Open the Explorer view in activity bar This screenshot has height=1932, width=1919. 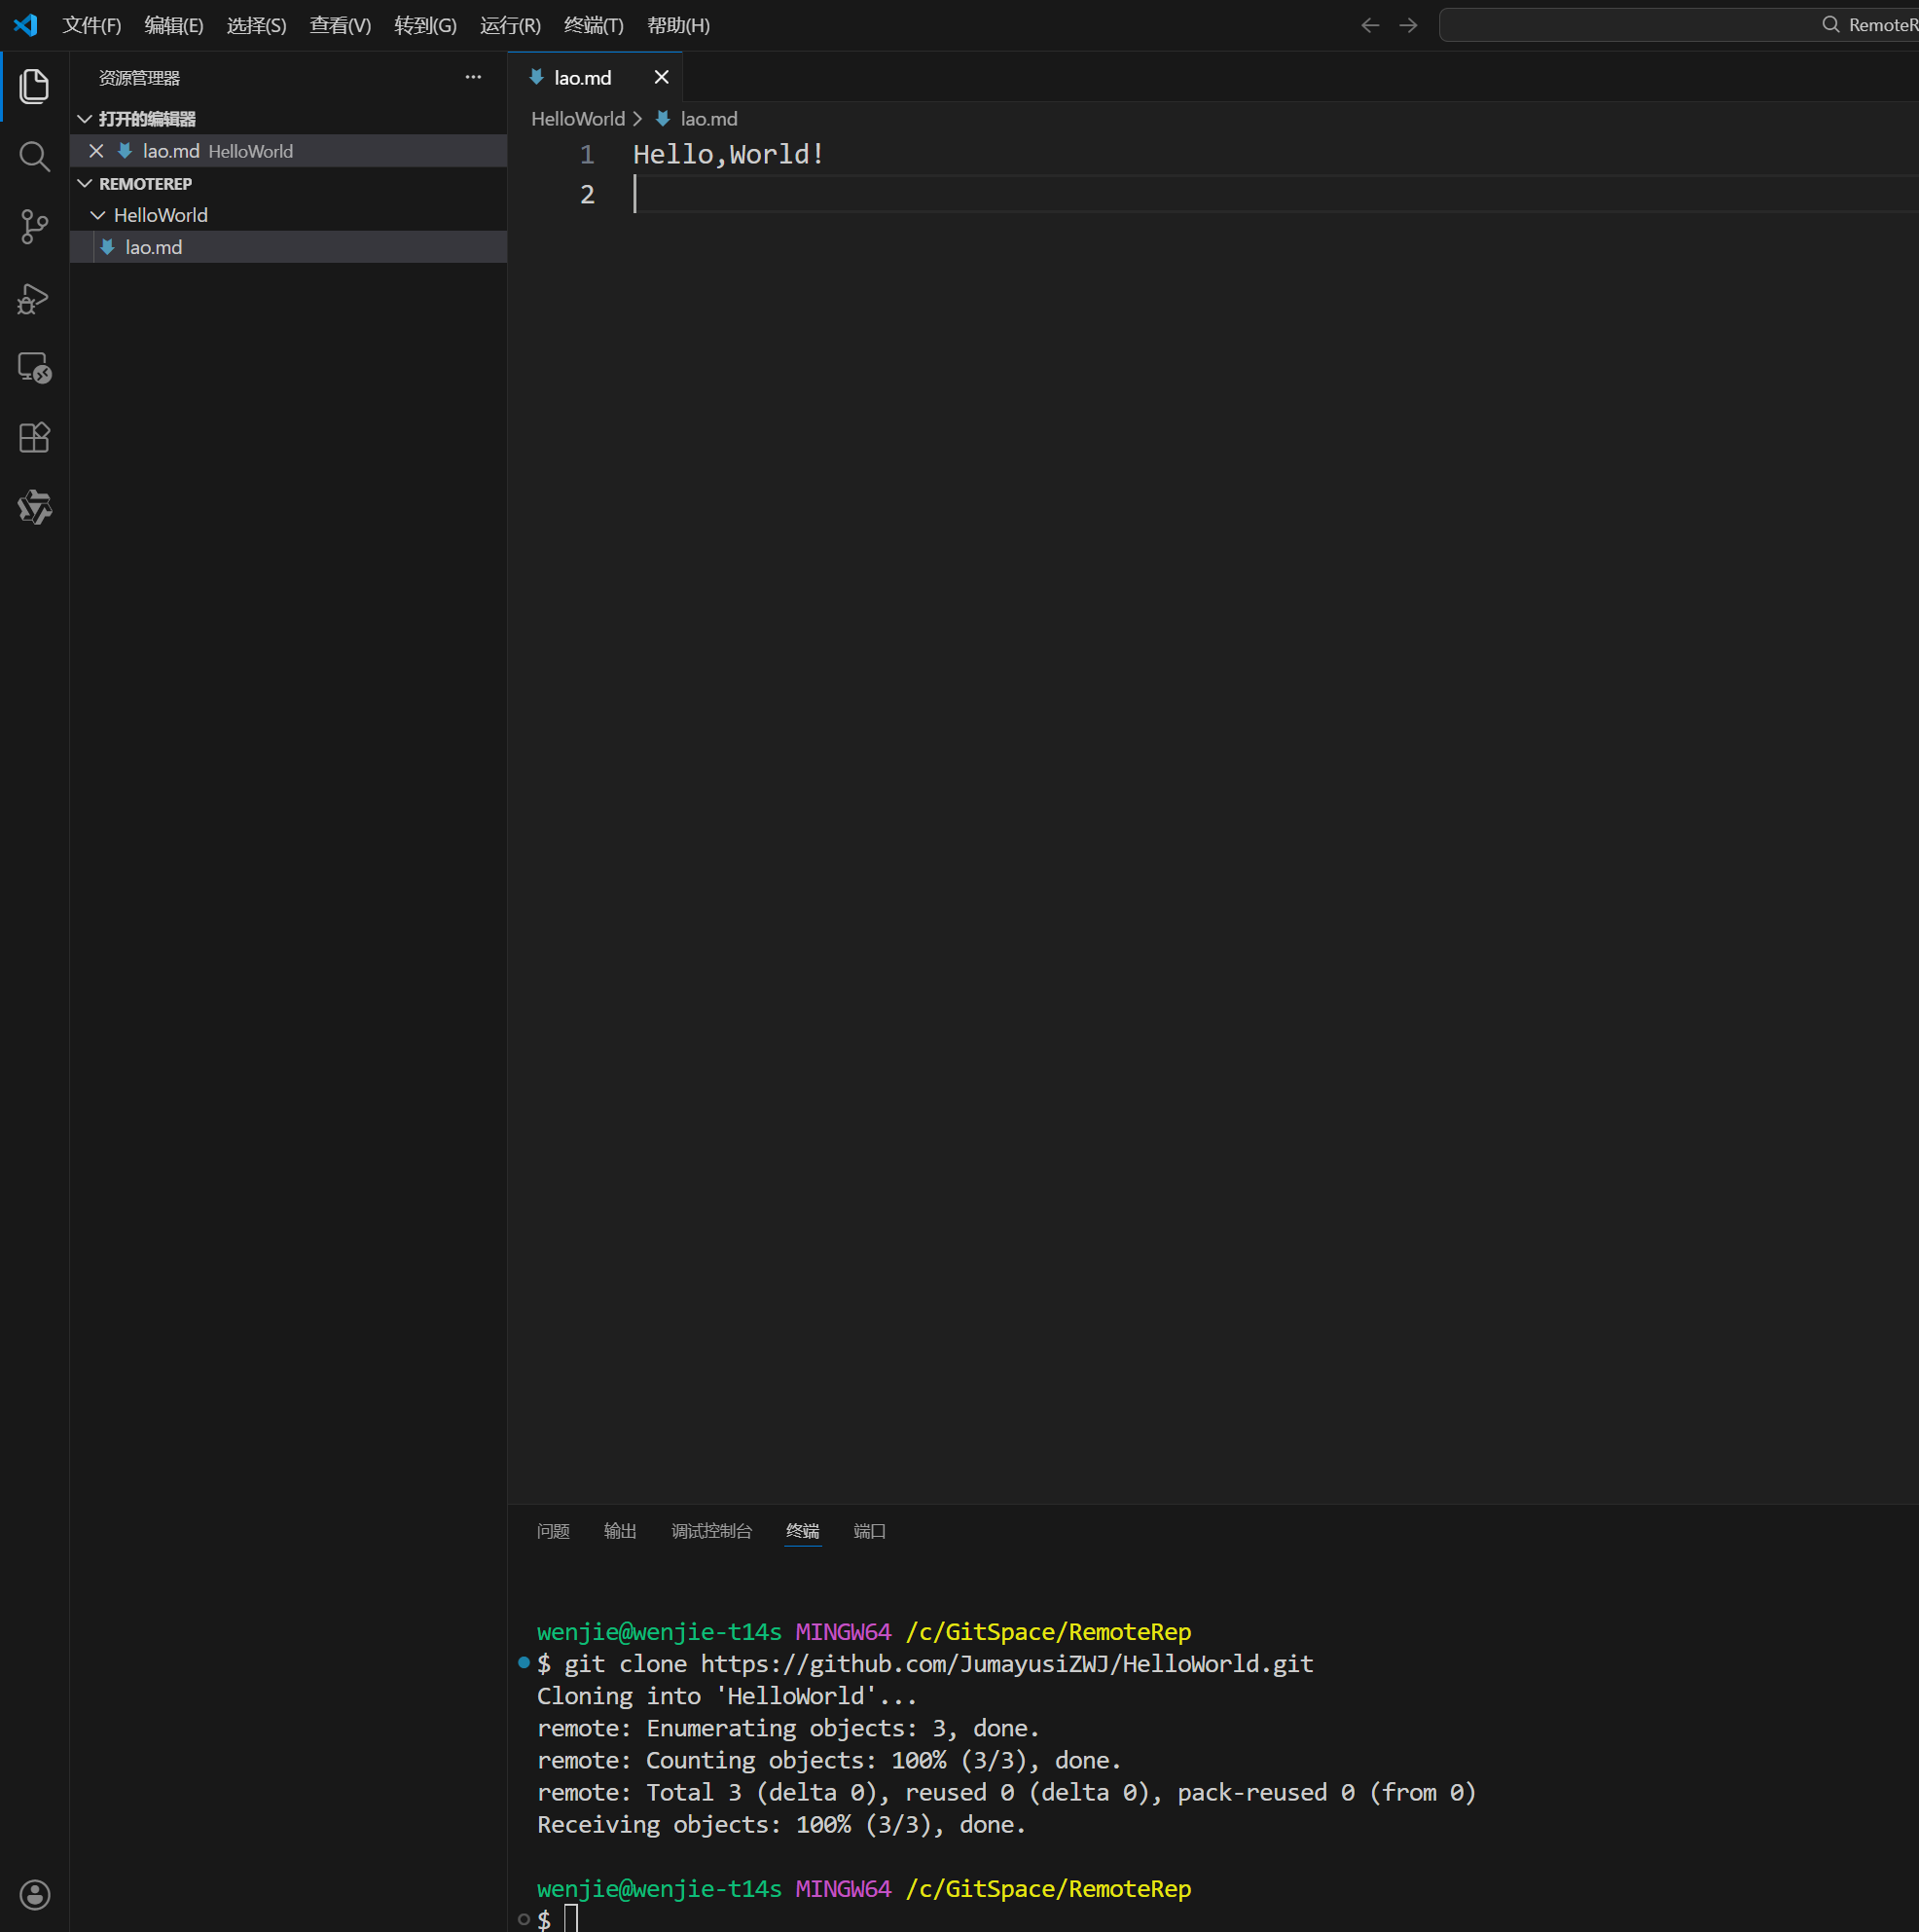point(34,86)
